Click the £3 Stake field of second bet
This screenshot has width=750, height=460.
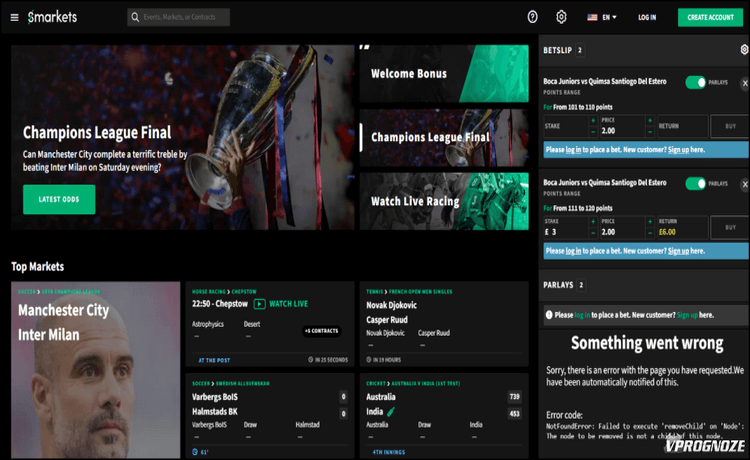(x=566, y=228)
